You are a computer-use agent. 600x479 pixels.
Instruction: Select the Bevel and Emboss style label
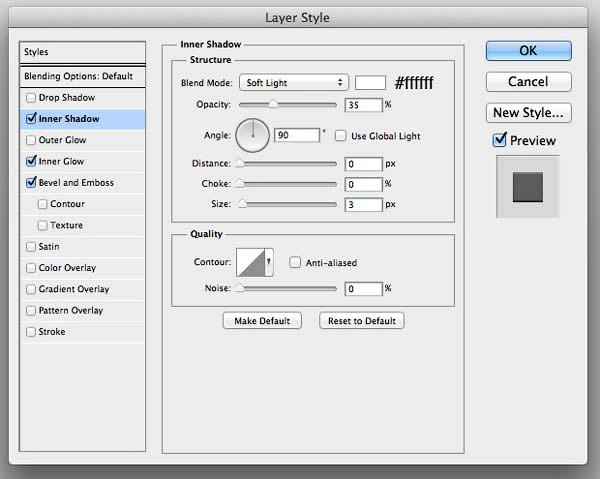click(x=76, y=182)
